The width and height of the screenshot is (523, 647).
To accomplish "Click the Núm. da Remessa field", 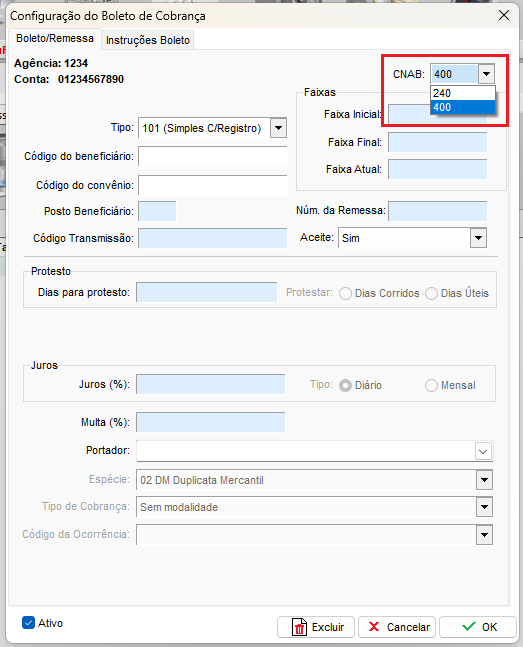I will 438,211.
